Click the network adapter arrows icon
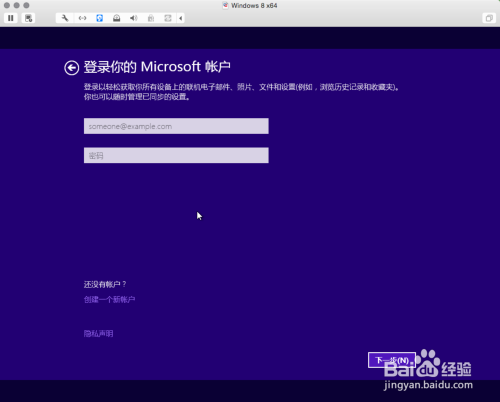500x402 pixels. [x=82, y=18]
